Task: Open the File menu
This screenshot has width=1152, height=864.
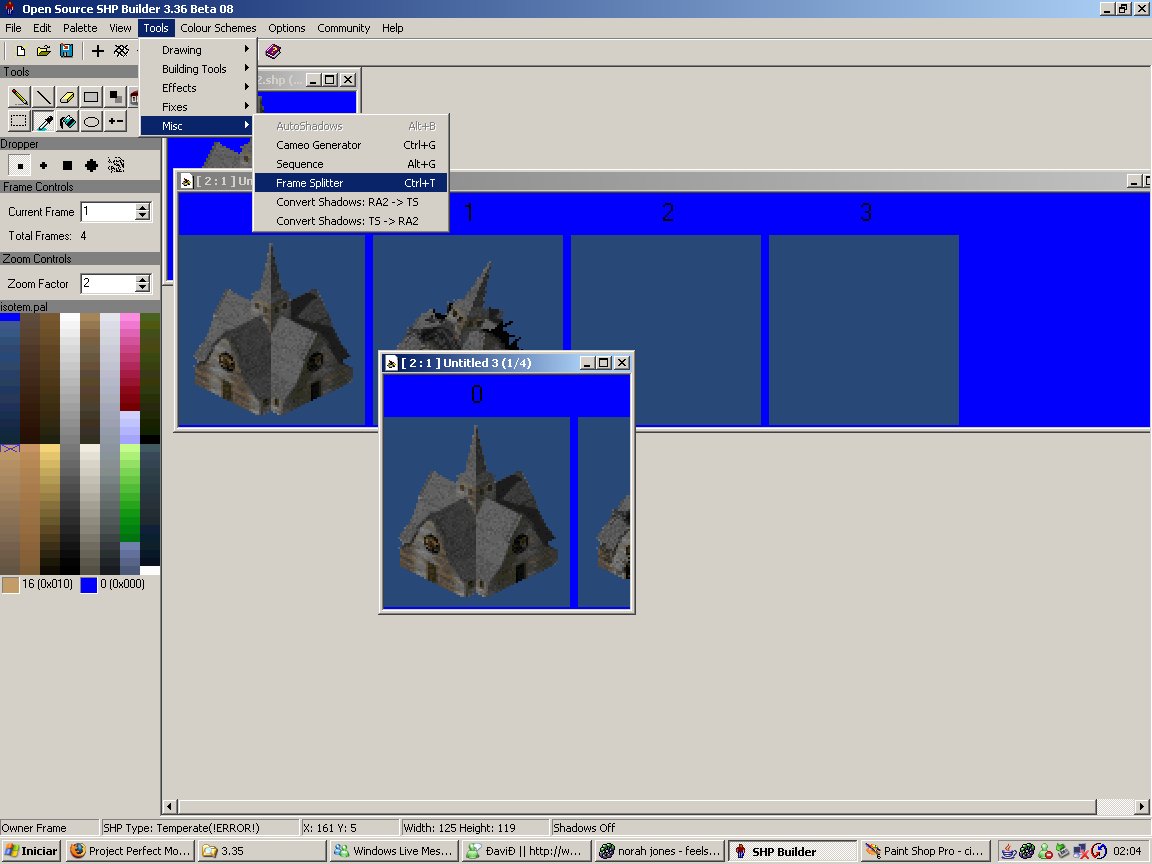Action: (13, 28)
